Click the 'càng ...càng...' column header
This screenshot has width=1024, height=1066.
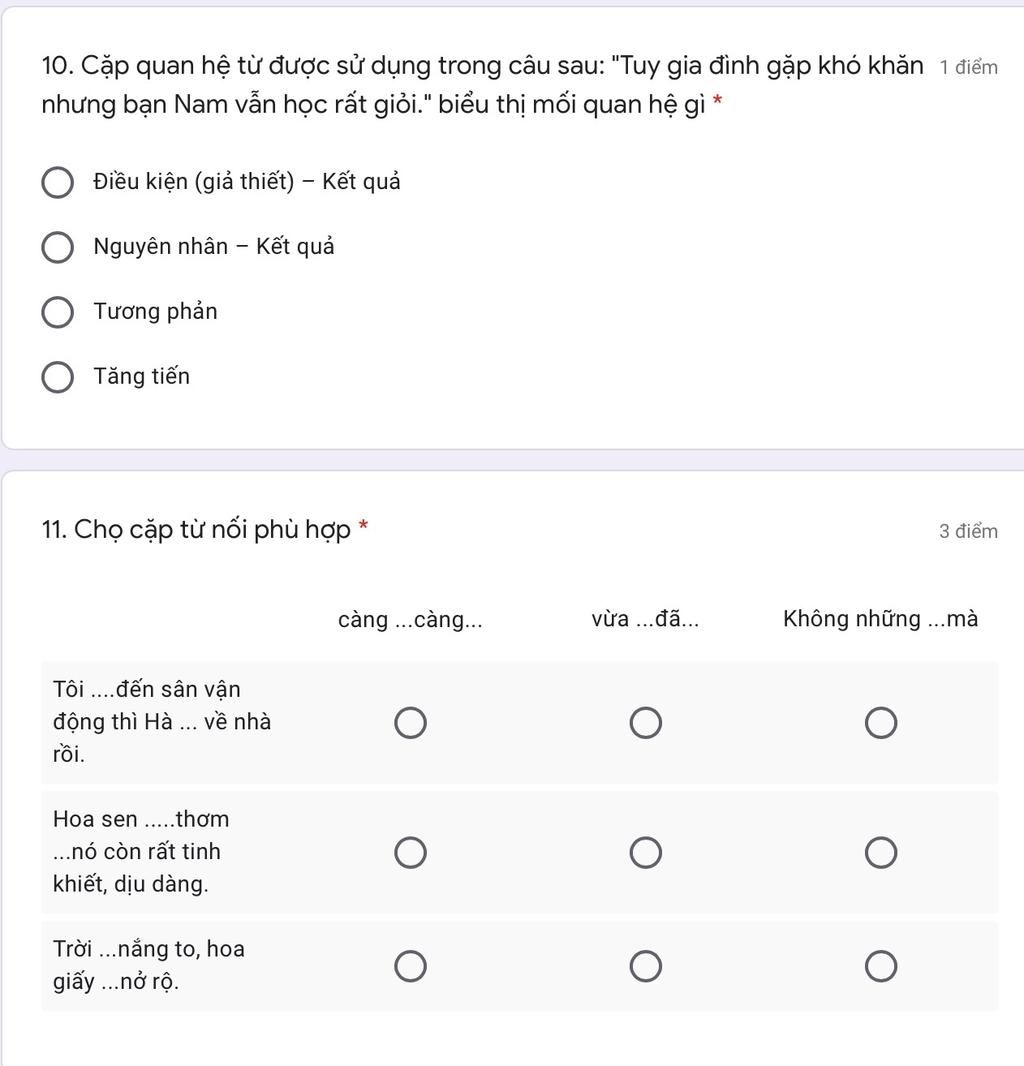411,619
